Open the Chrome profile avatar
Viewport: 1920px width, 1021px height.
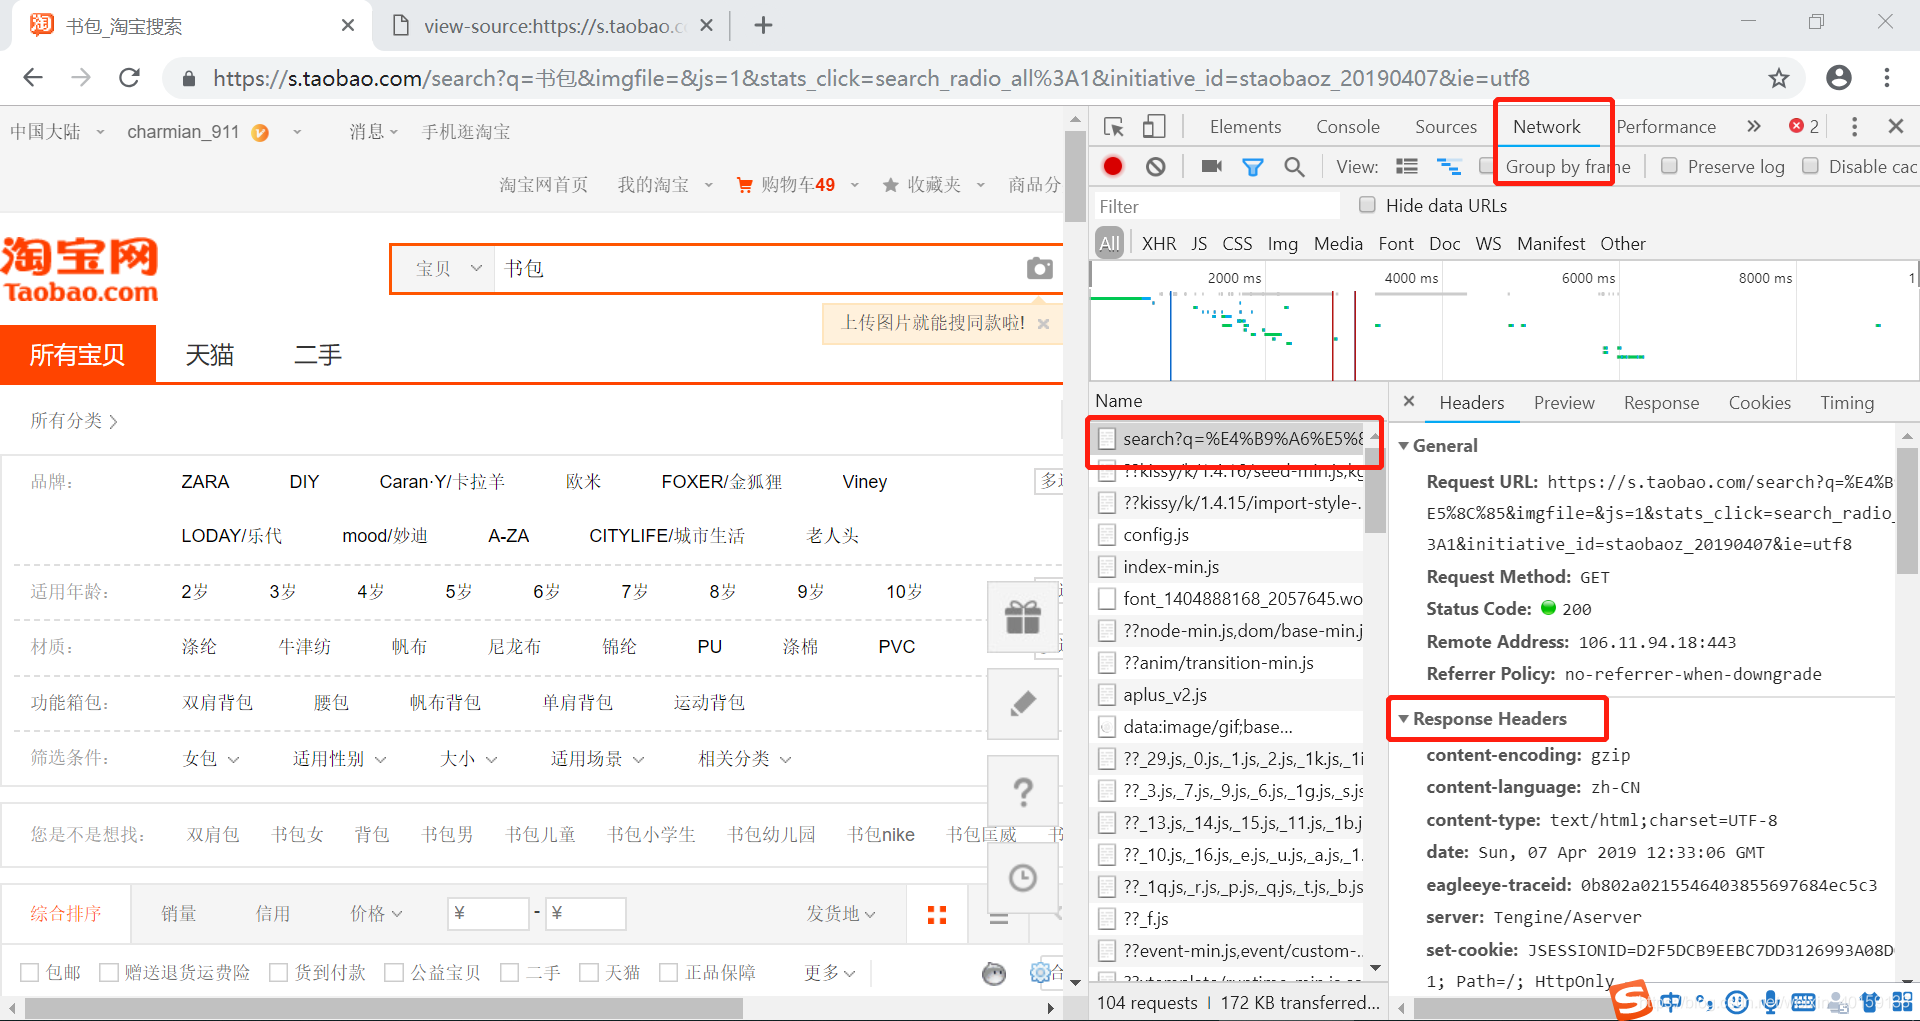tap(1838, 78)
